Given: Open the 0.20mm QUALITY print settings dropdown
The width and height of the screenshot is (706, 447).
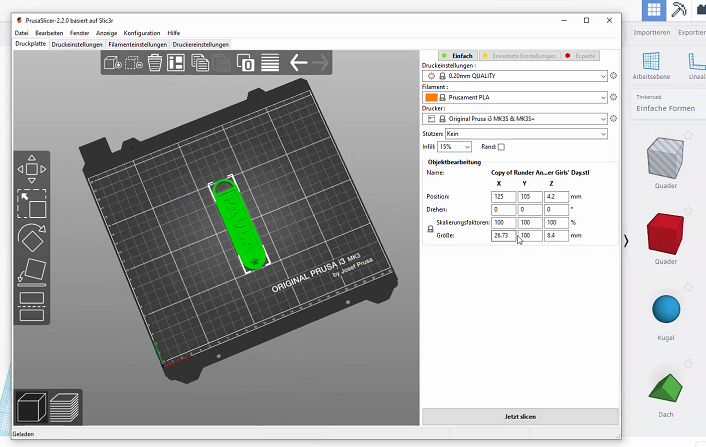Looking at the screenshot, I should [515, 76].
